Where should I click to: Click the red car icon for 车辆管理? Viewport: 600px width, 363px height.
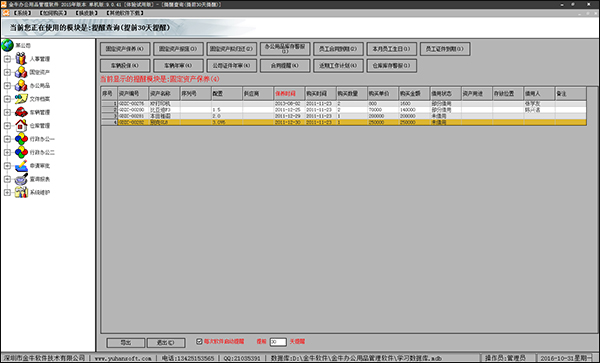[x=21, y=112]
